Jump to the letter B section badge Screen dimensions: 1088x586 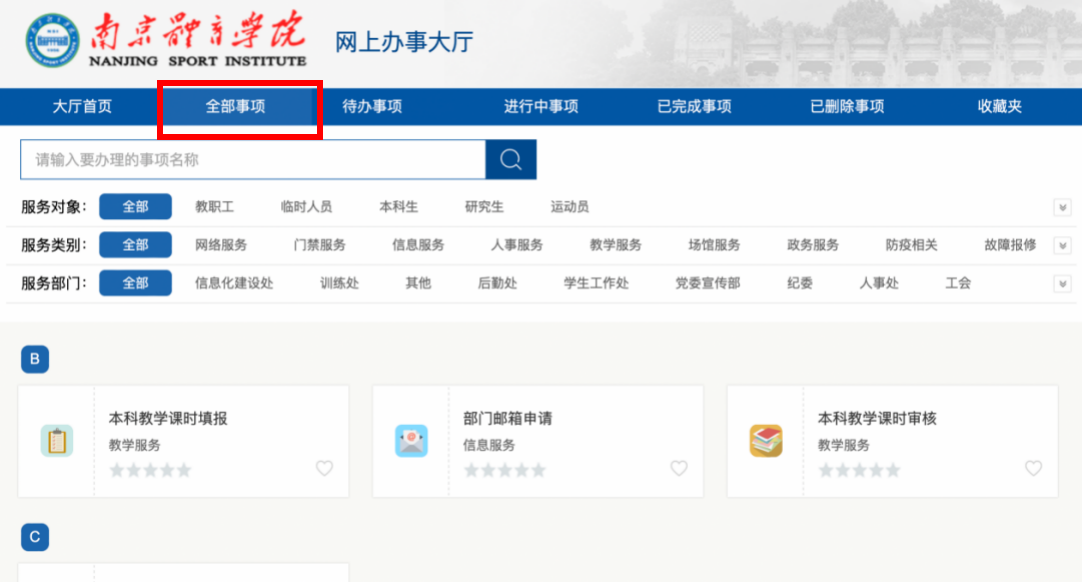(35, 360)
